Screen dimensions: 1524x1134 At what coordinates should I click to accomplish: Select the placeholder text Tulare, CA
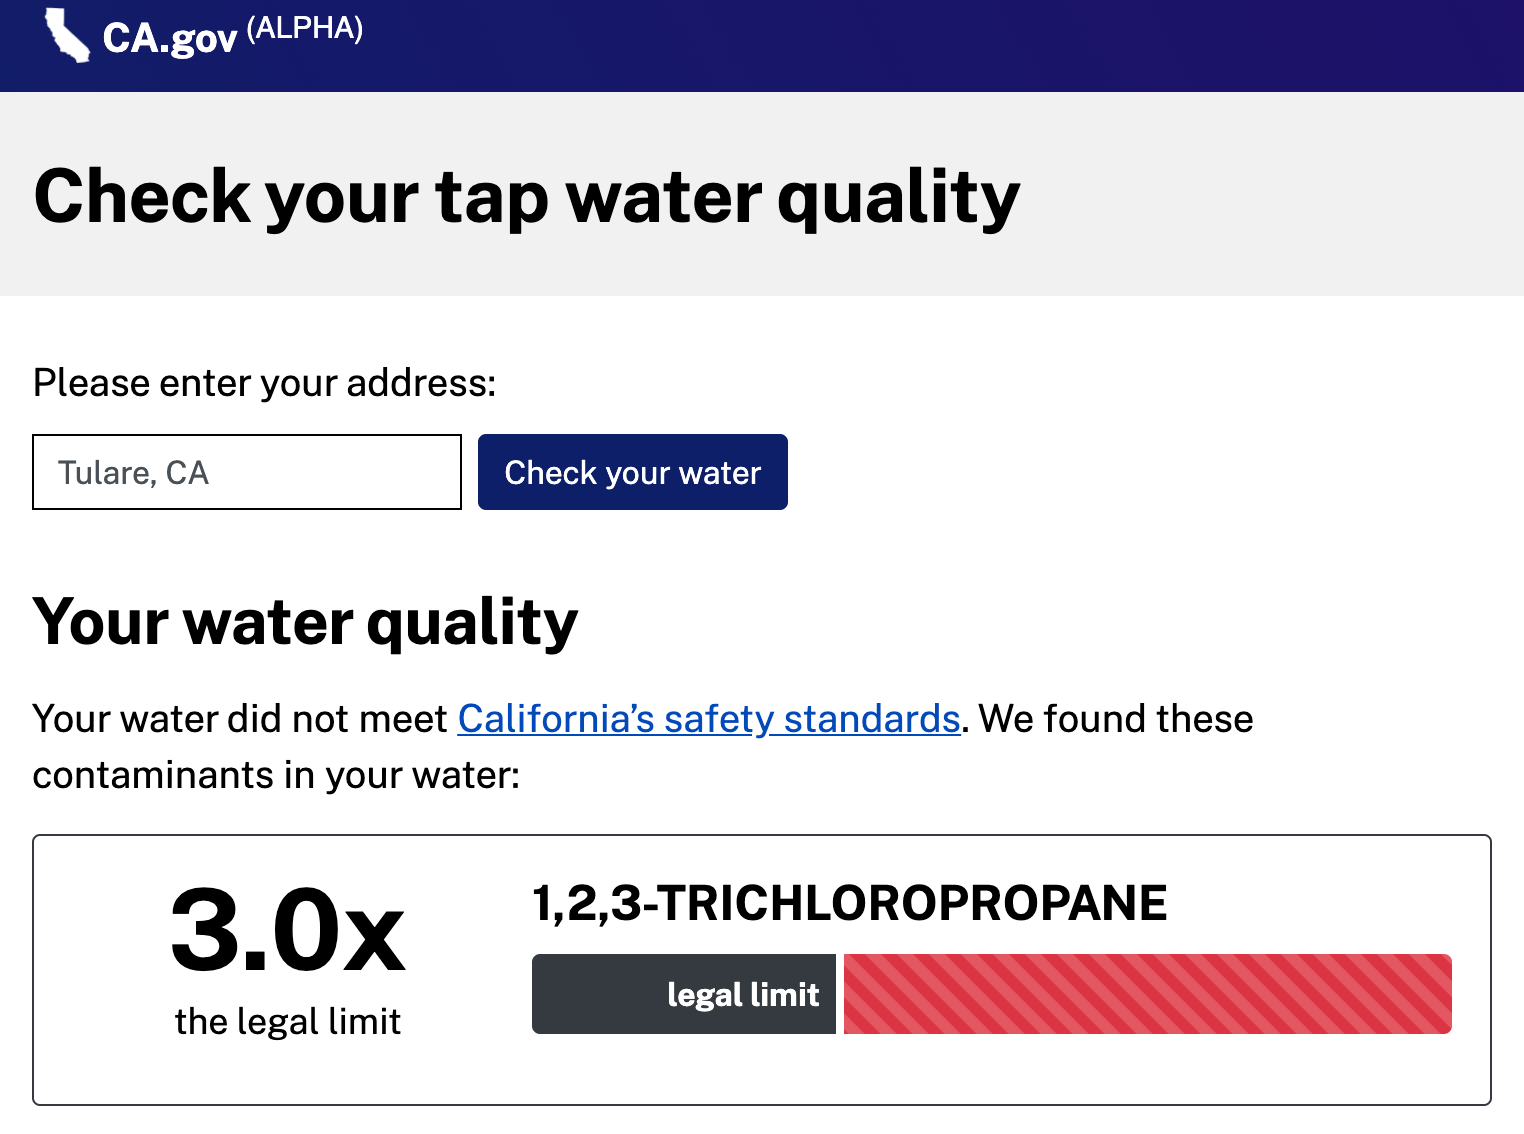tap(133, 472)
